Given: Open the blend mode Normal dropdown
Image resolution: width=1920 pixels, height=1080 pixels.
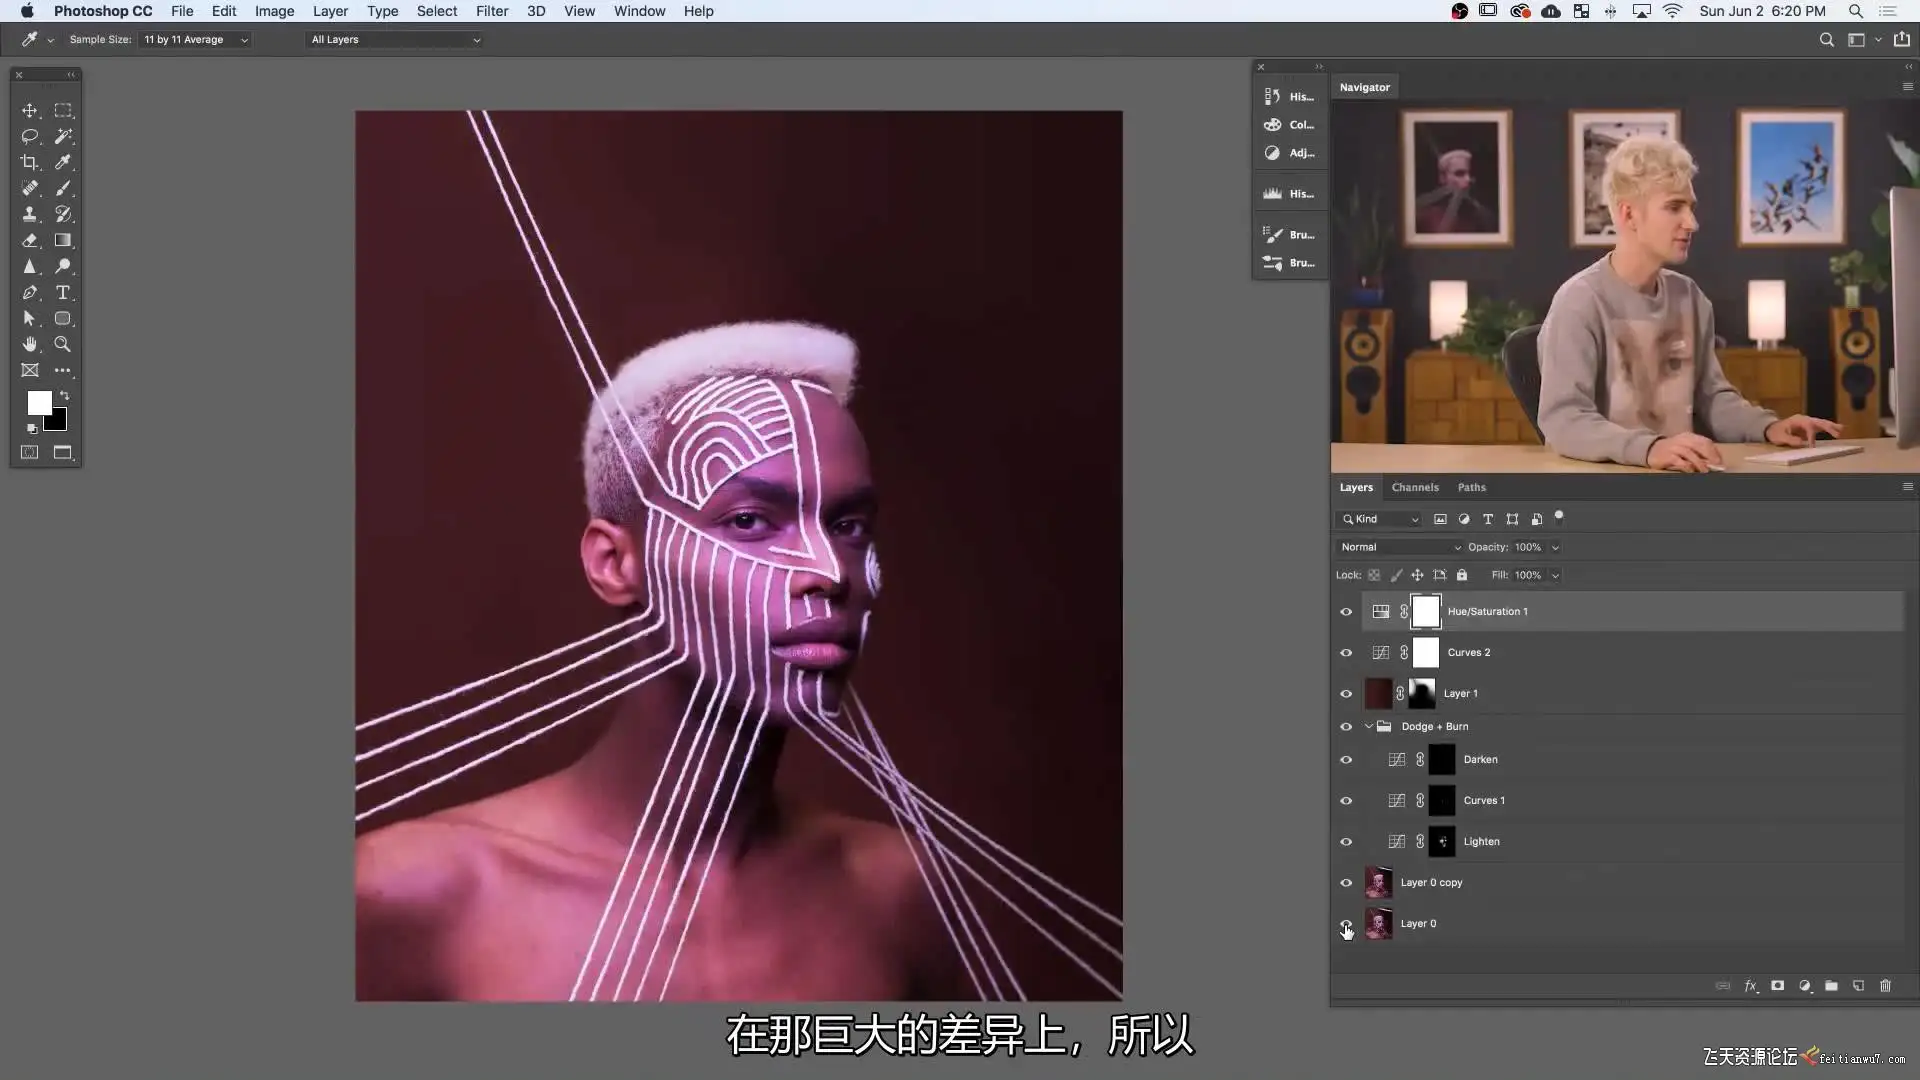Looking at the screenshot, I should [1399, 547].
